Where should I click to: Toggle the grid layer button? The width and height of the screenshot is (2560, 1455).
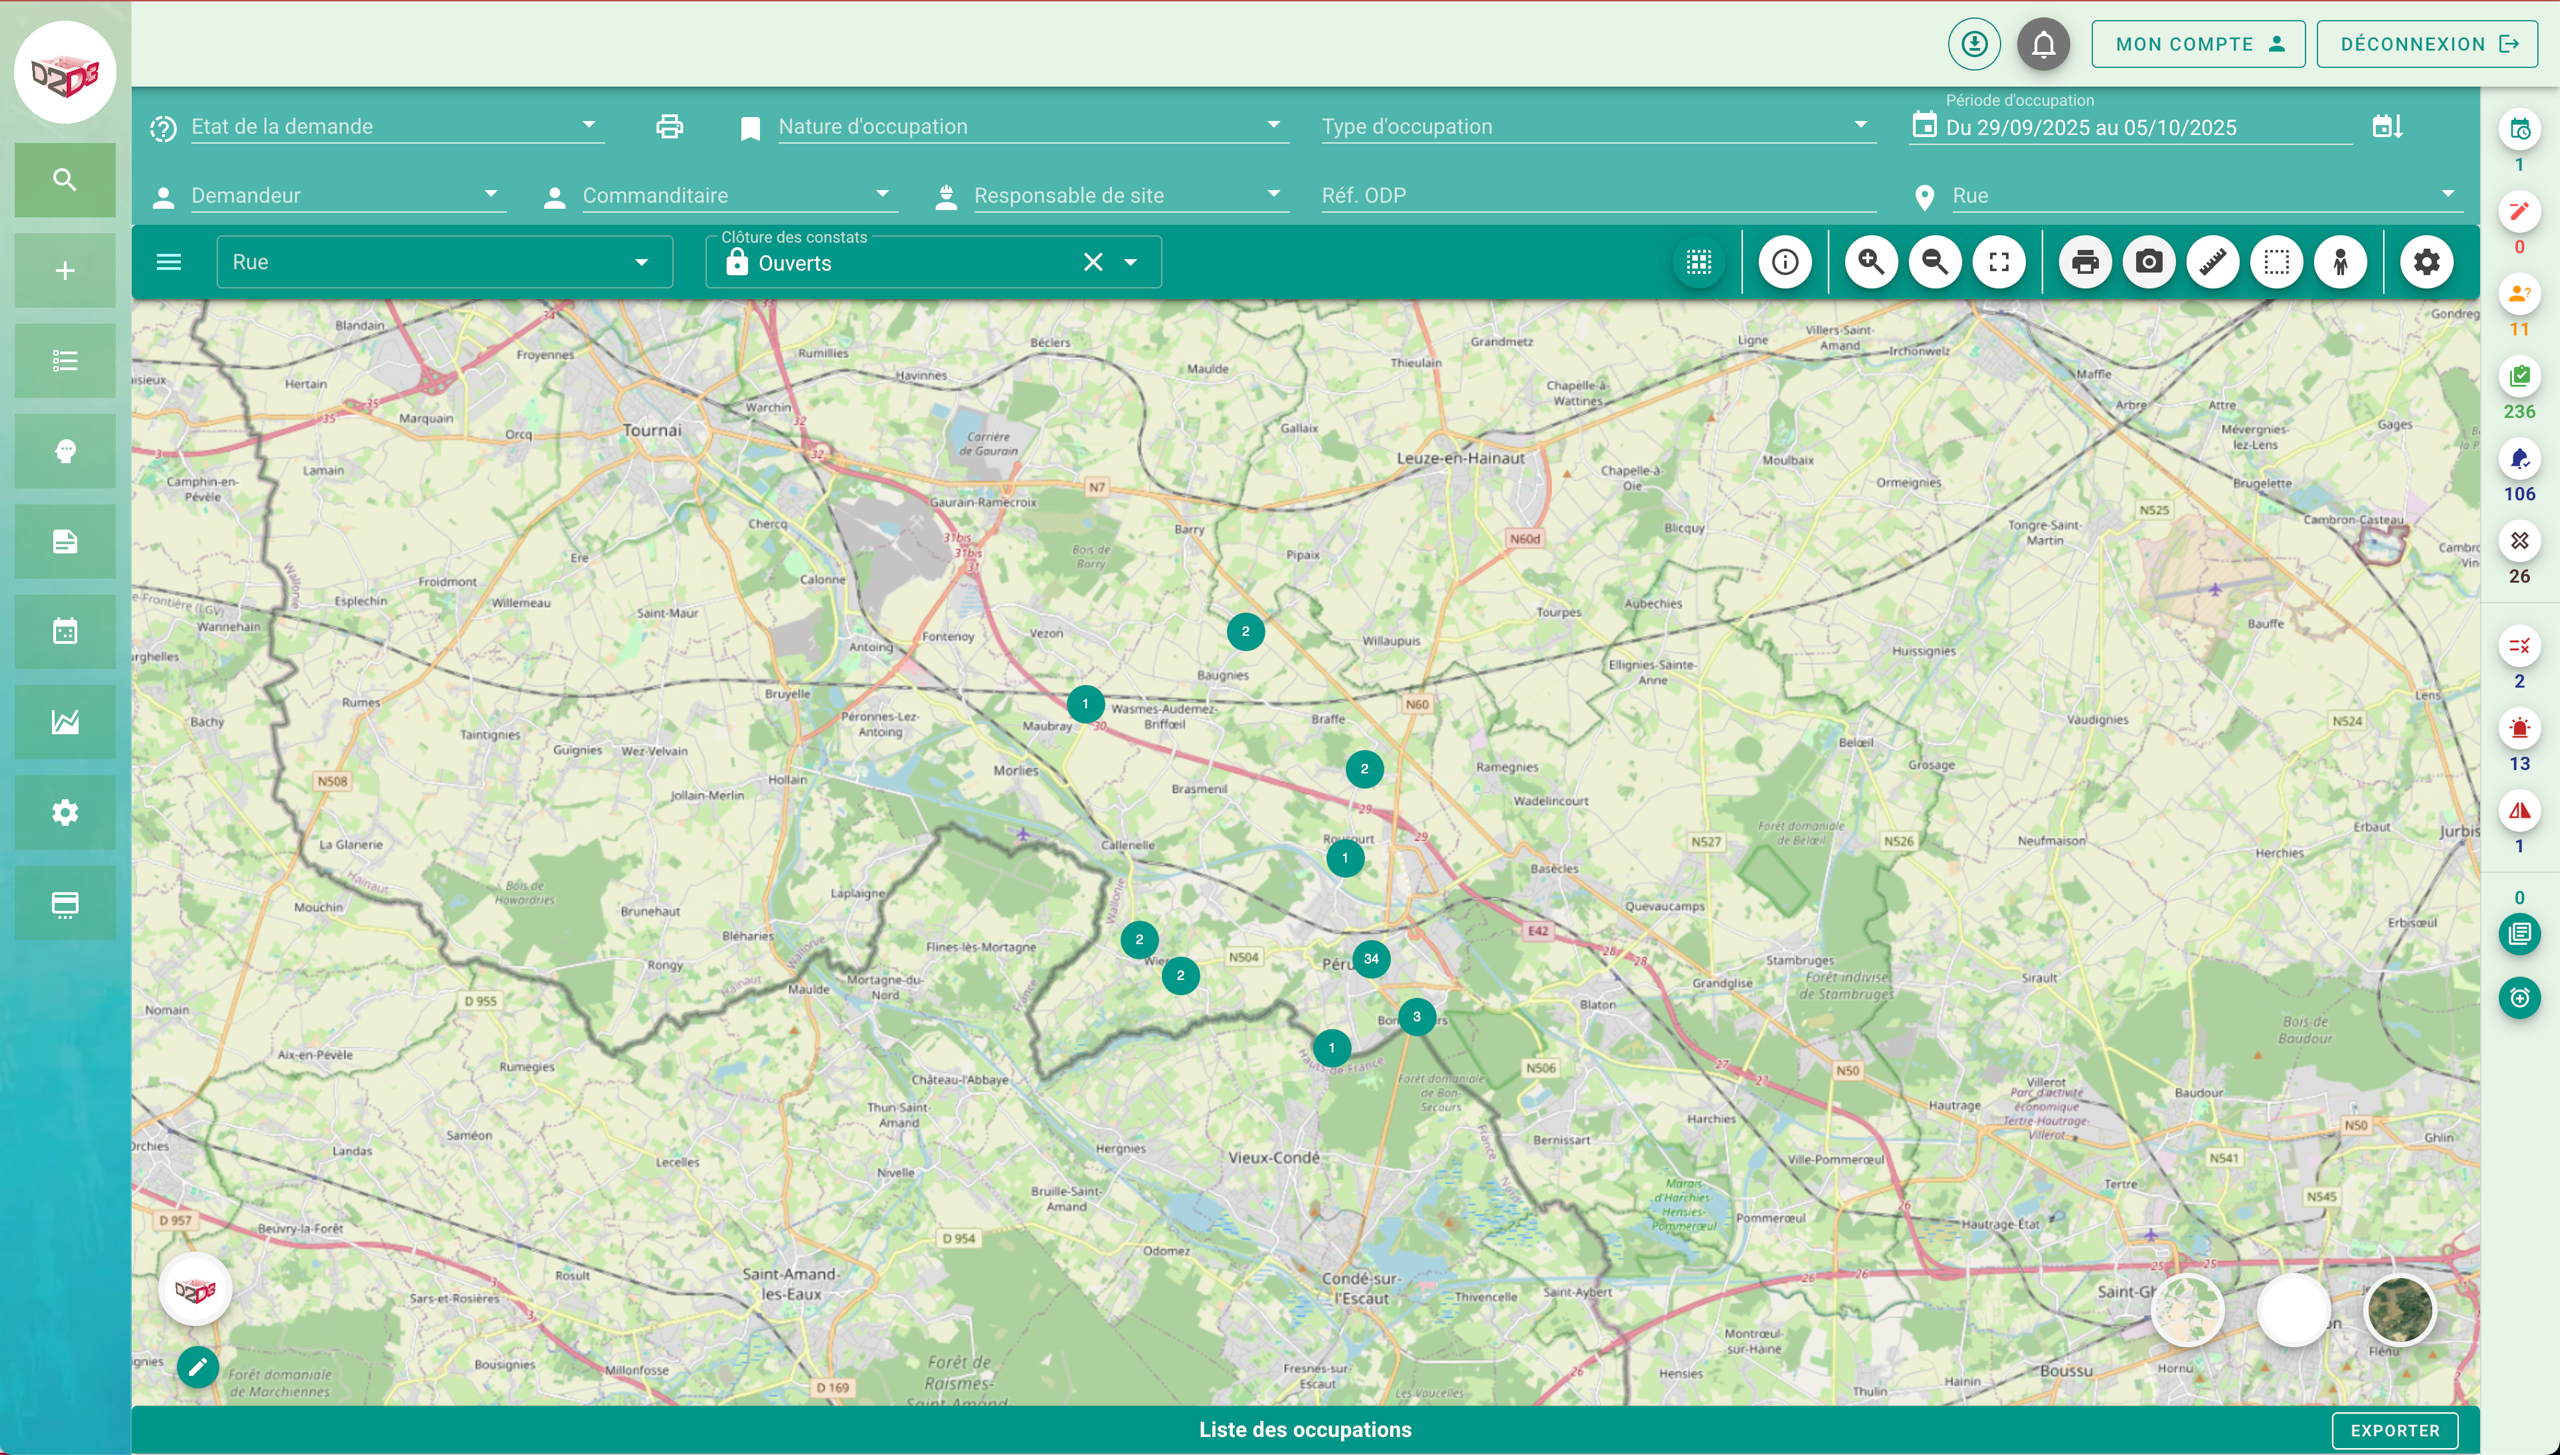point(1699,262)
